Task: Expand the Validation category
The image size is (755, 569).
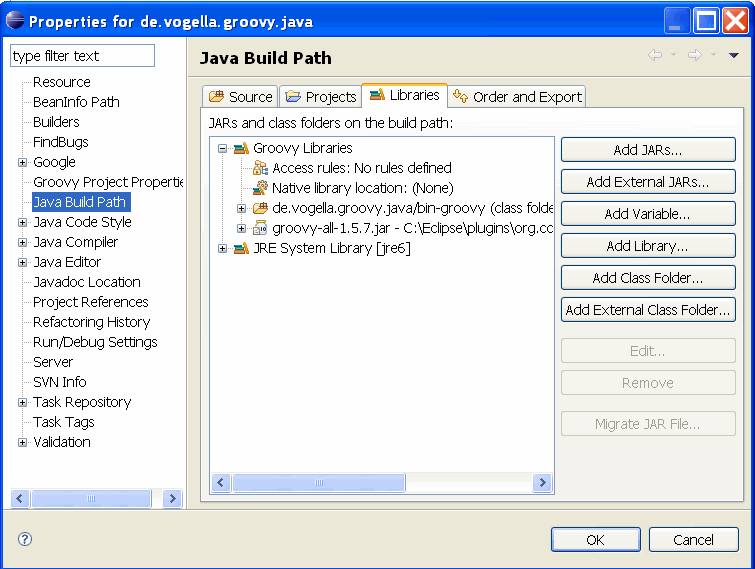Action: [22, 442]
